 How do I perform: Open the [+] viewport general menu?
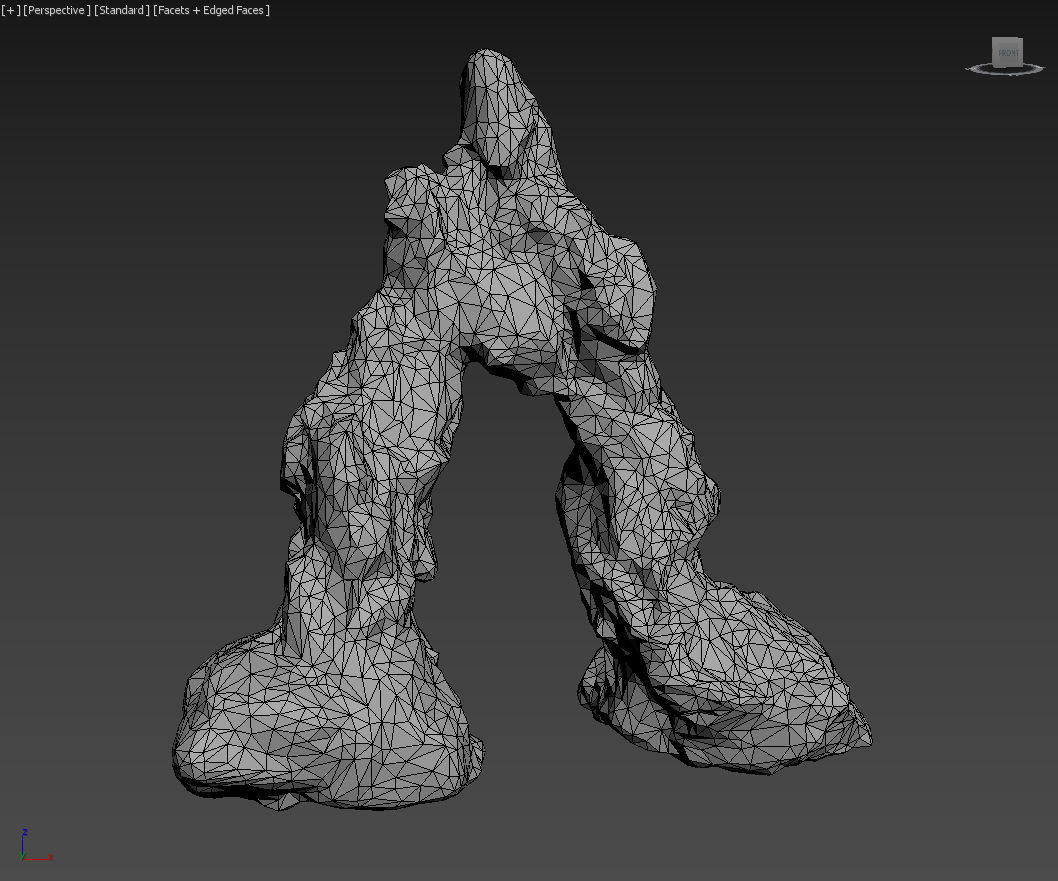[x=11, y=10]
